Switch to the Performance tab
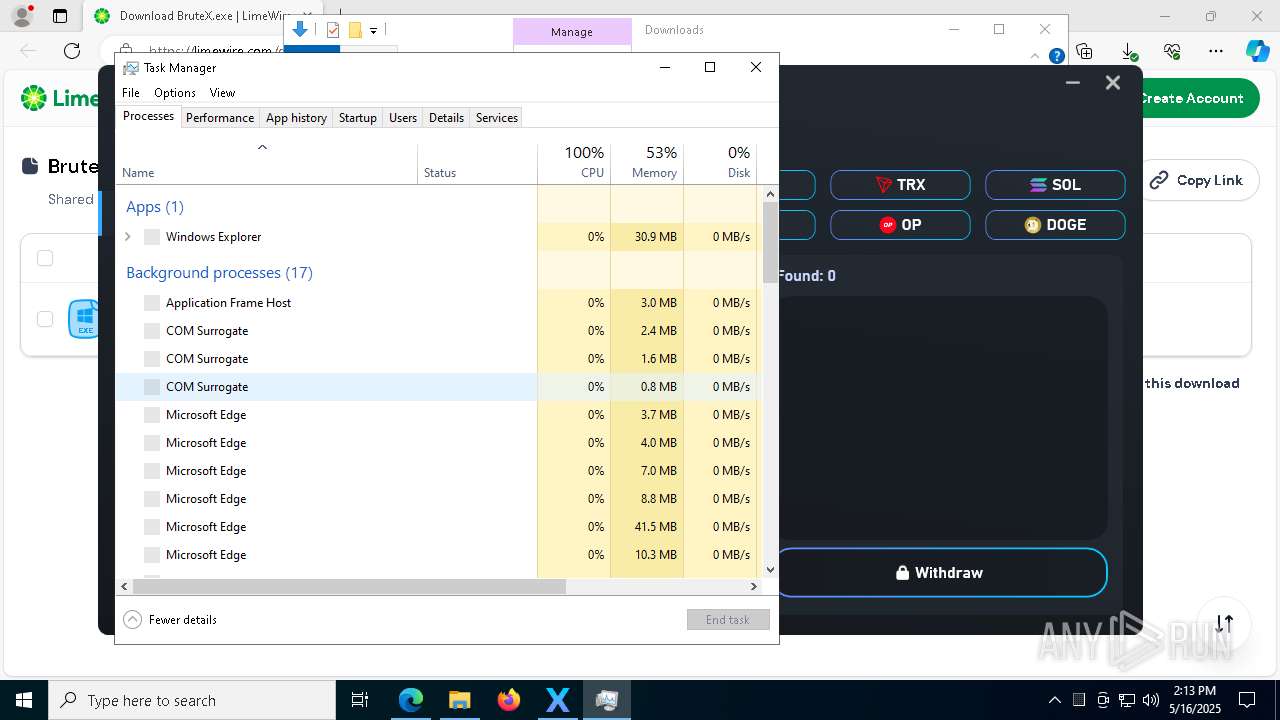The image size is (1280, 720). click(220, 118)
